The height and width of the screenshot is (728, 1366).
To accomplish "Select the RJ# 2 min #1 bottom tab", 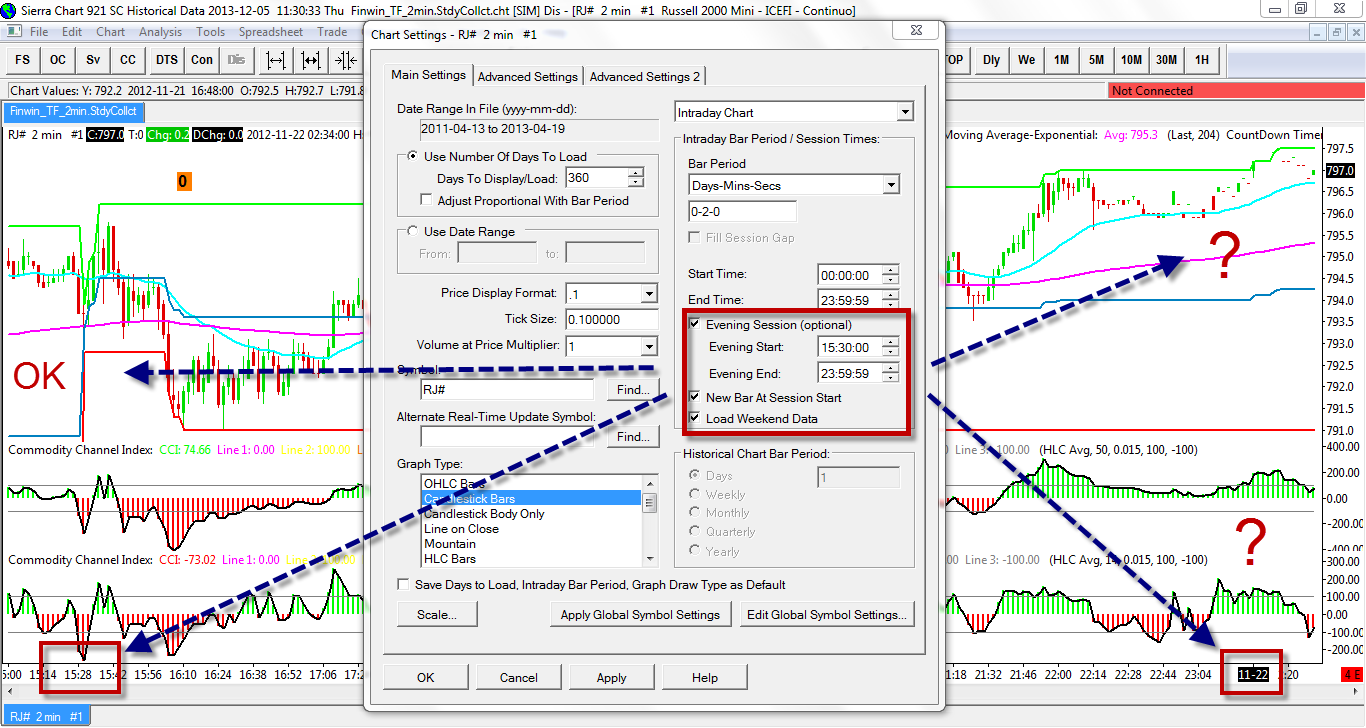I will (x=46, y=716).
